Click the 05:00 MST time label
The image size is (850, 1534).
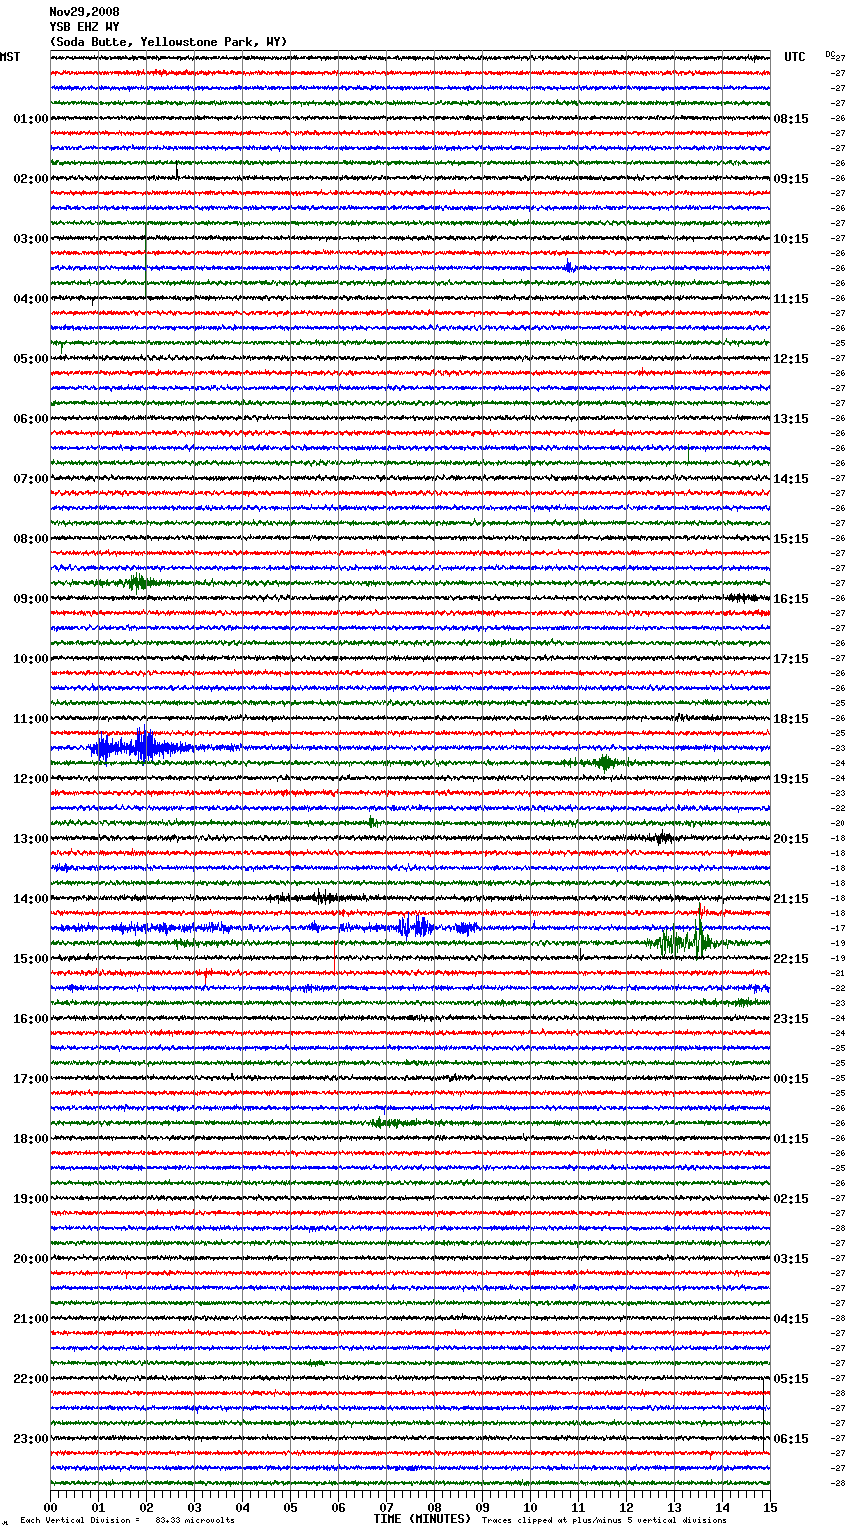click(30, 359)
